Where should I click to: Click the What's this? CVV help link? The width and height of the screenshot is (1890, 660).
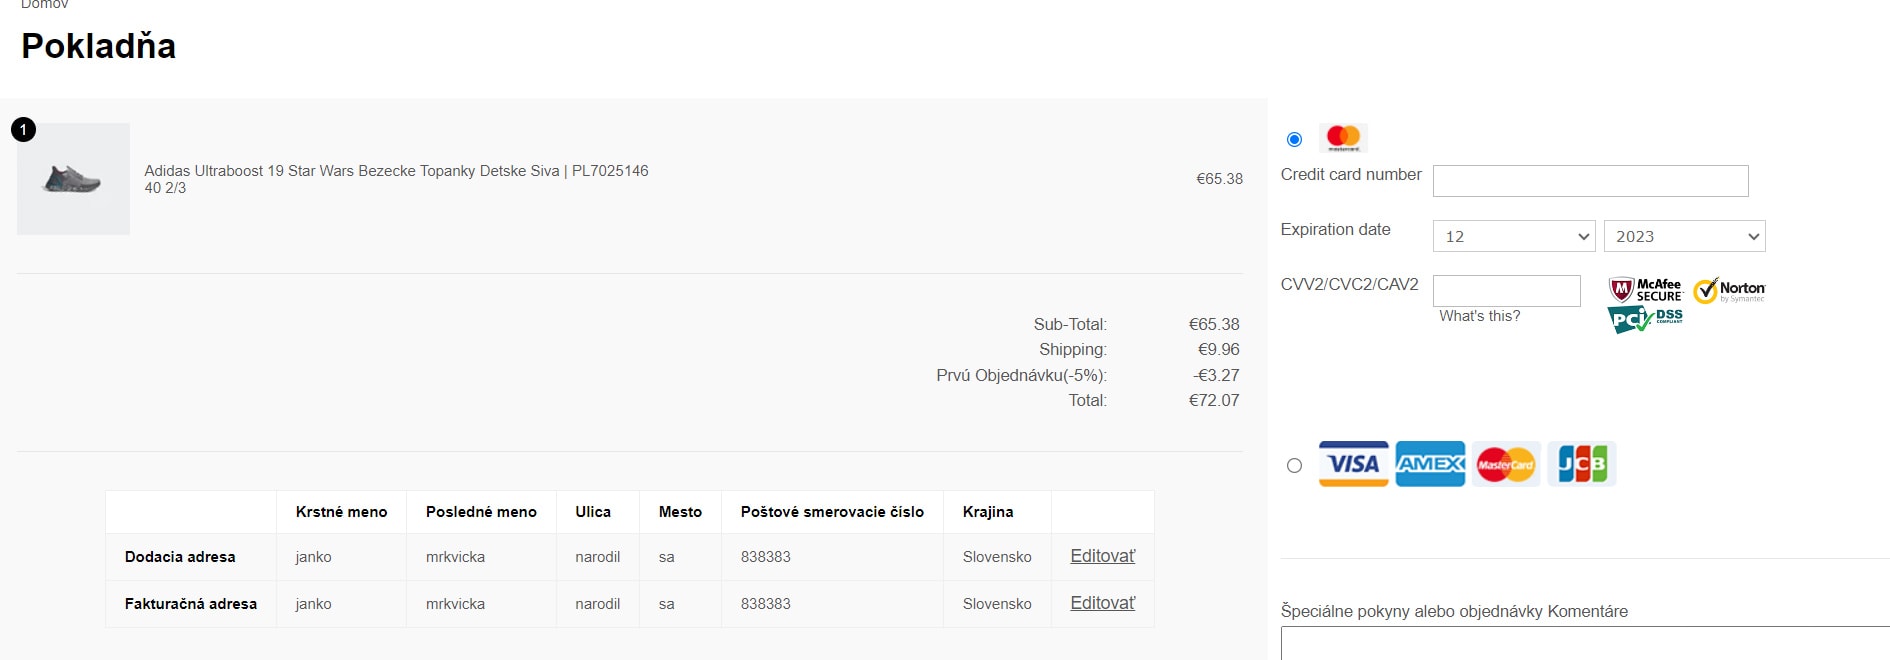click(1479, 316)
